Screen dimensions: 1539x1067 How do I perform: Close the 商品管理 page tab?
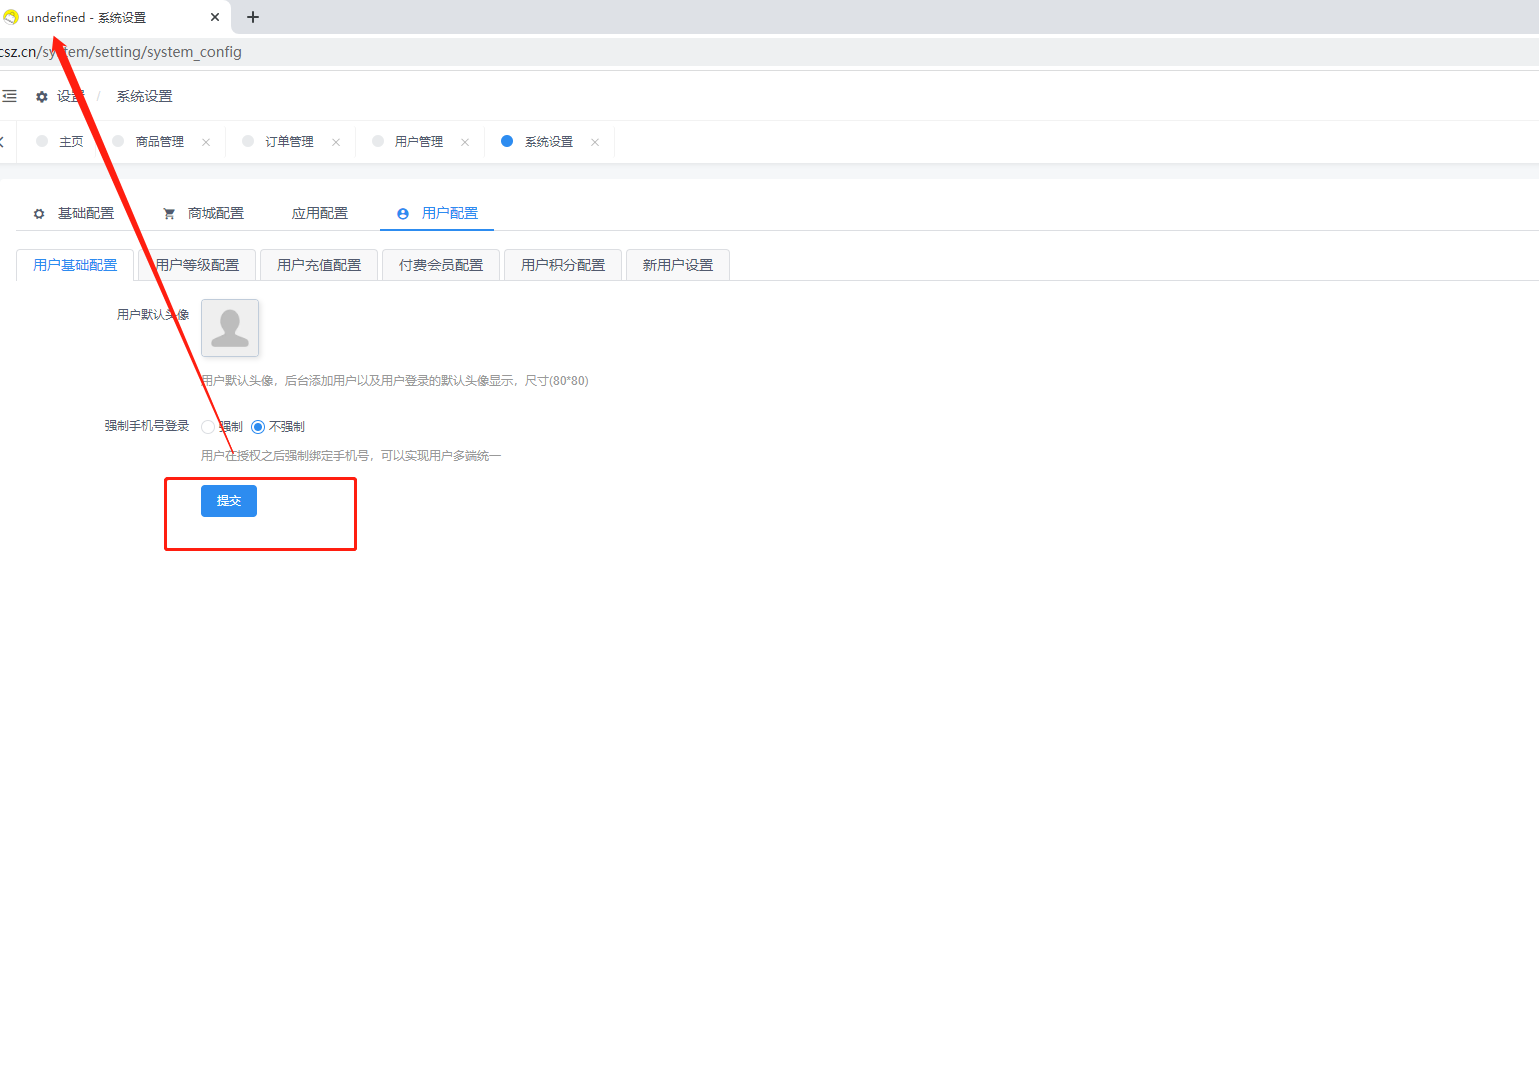coord(206,142)
